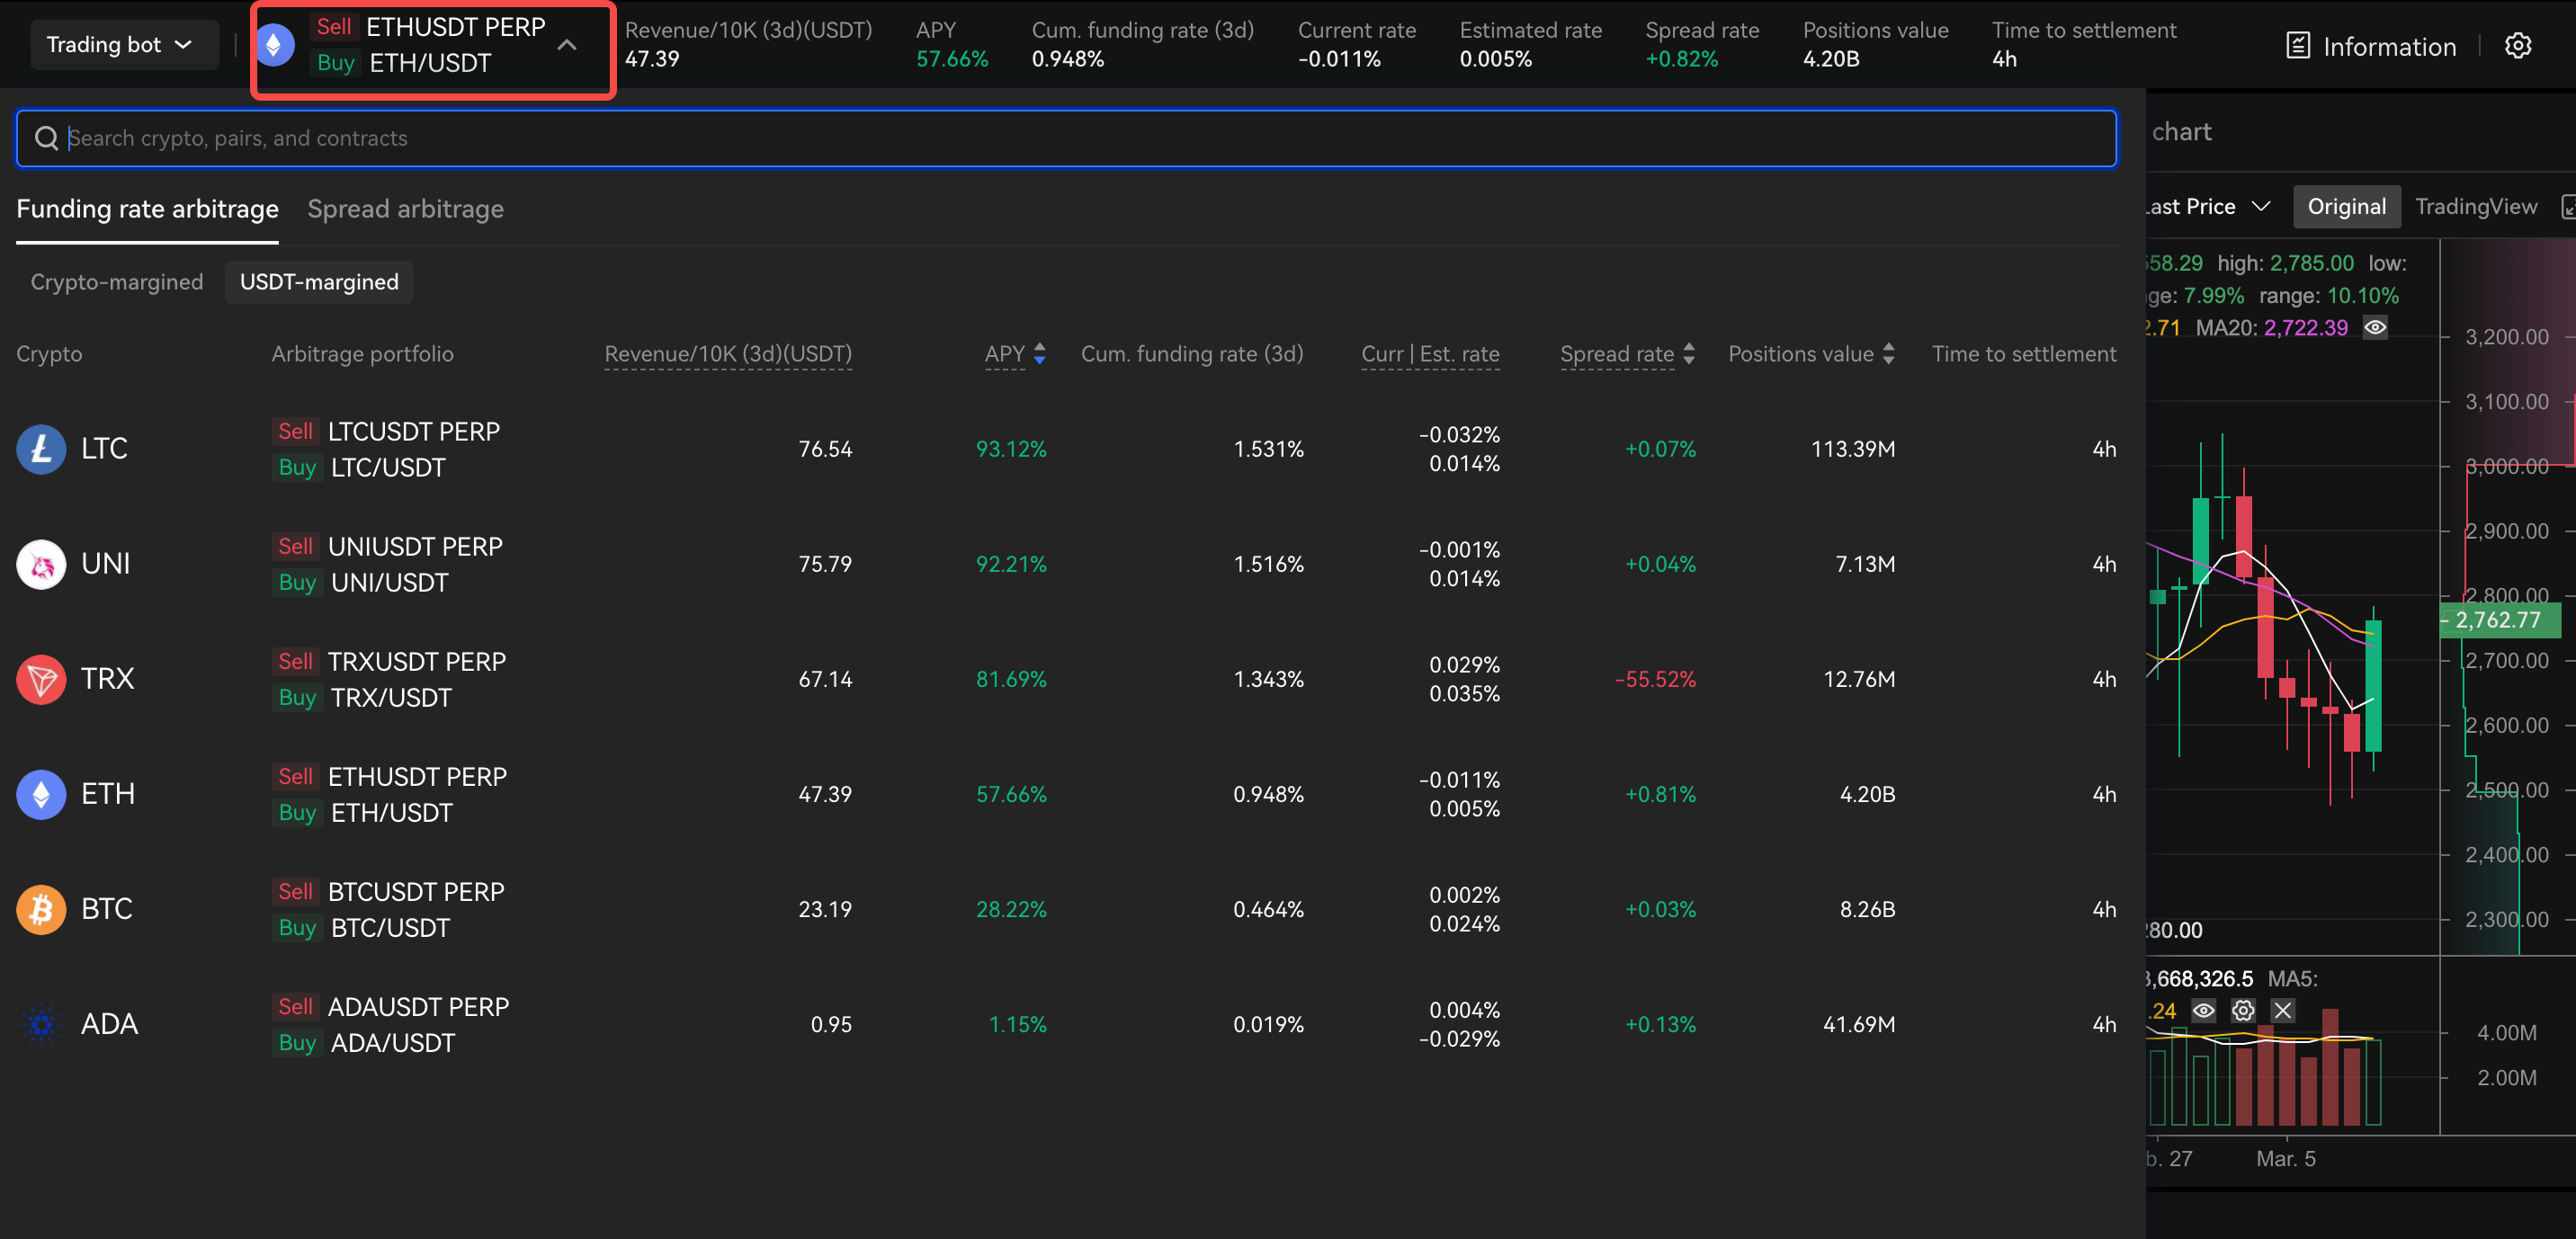The height and width of the screenshot is (1239, 2576).
Task: Click ETH symbol name in table
Action: pos(108,794)
